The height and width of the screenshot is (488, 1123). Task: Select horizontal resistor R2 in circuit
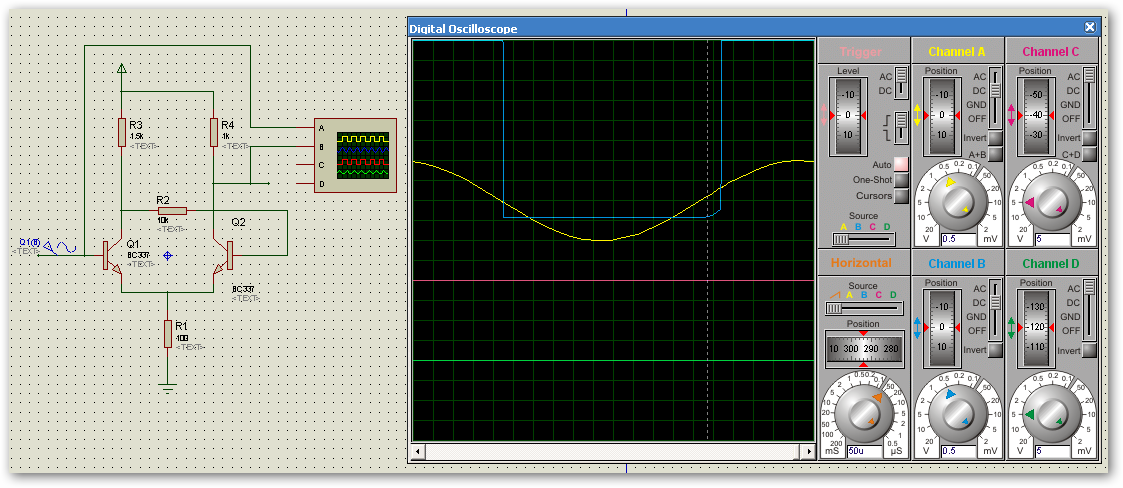pos(171,211)
